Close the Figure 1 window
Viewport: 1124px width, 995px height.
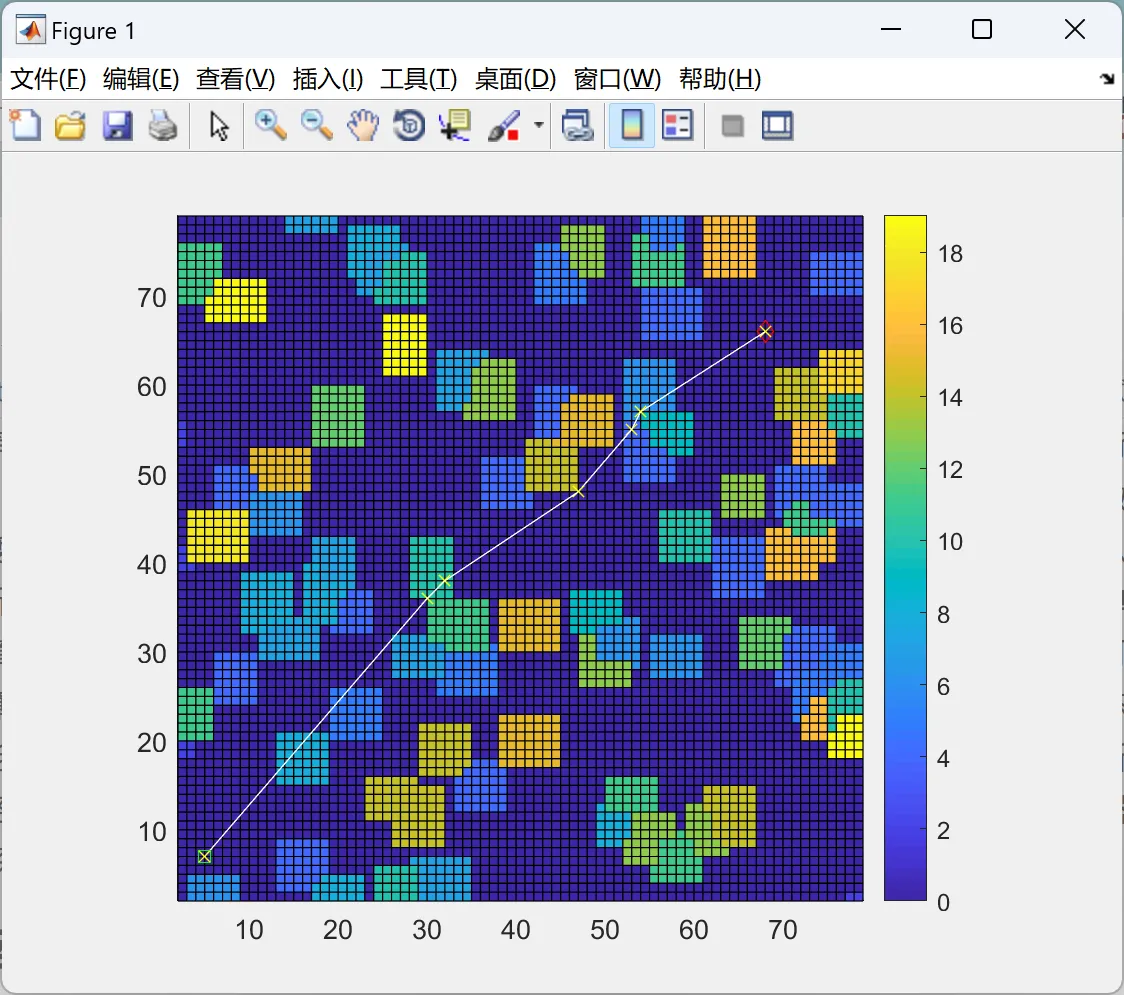[1075, 29]
